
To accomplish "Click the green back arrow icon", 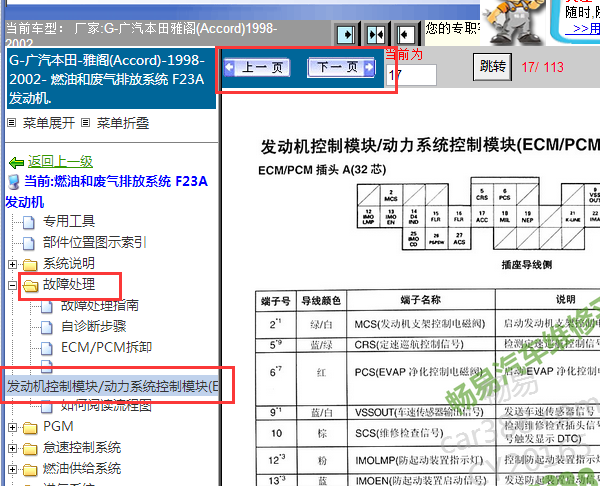I will tap(16, 163).
